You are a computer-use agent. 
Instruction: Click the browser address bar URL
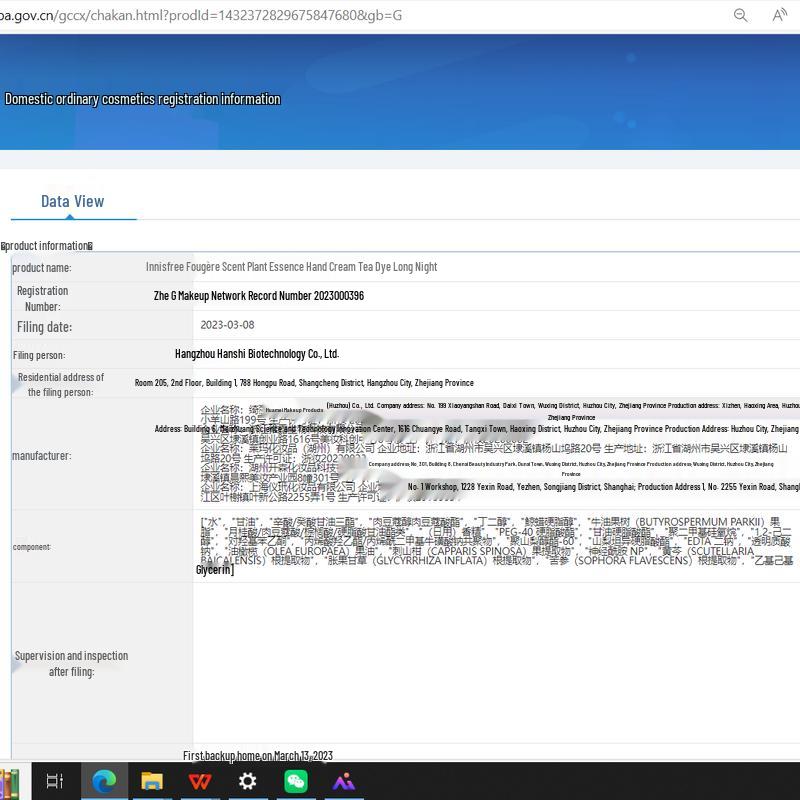[200, 15]
